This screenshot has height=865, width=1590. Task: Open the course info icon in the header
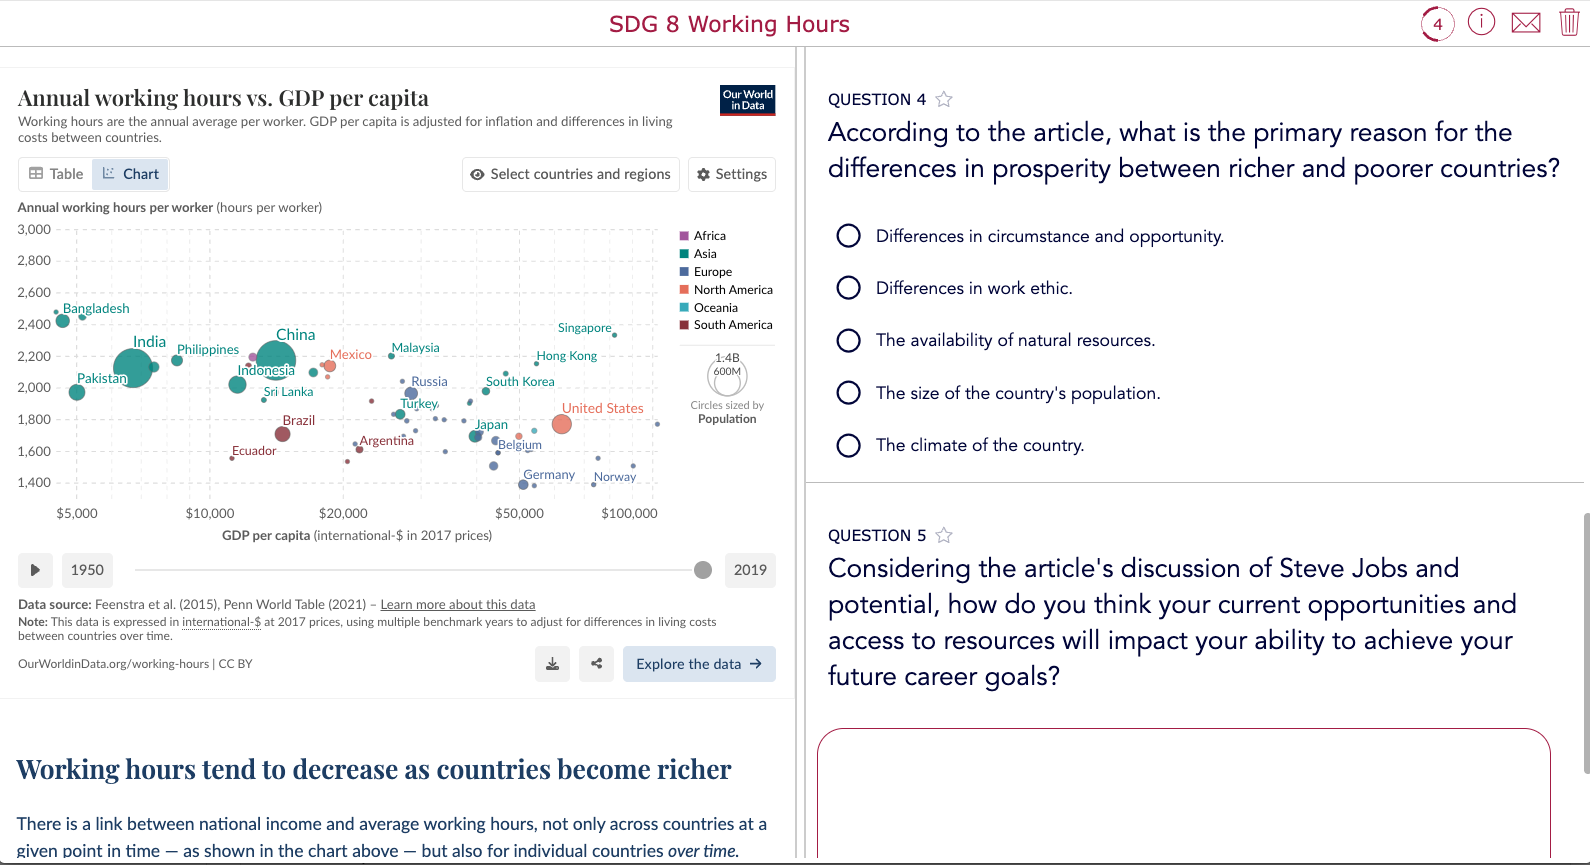click(x=1481, y=21)
